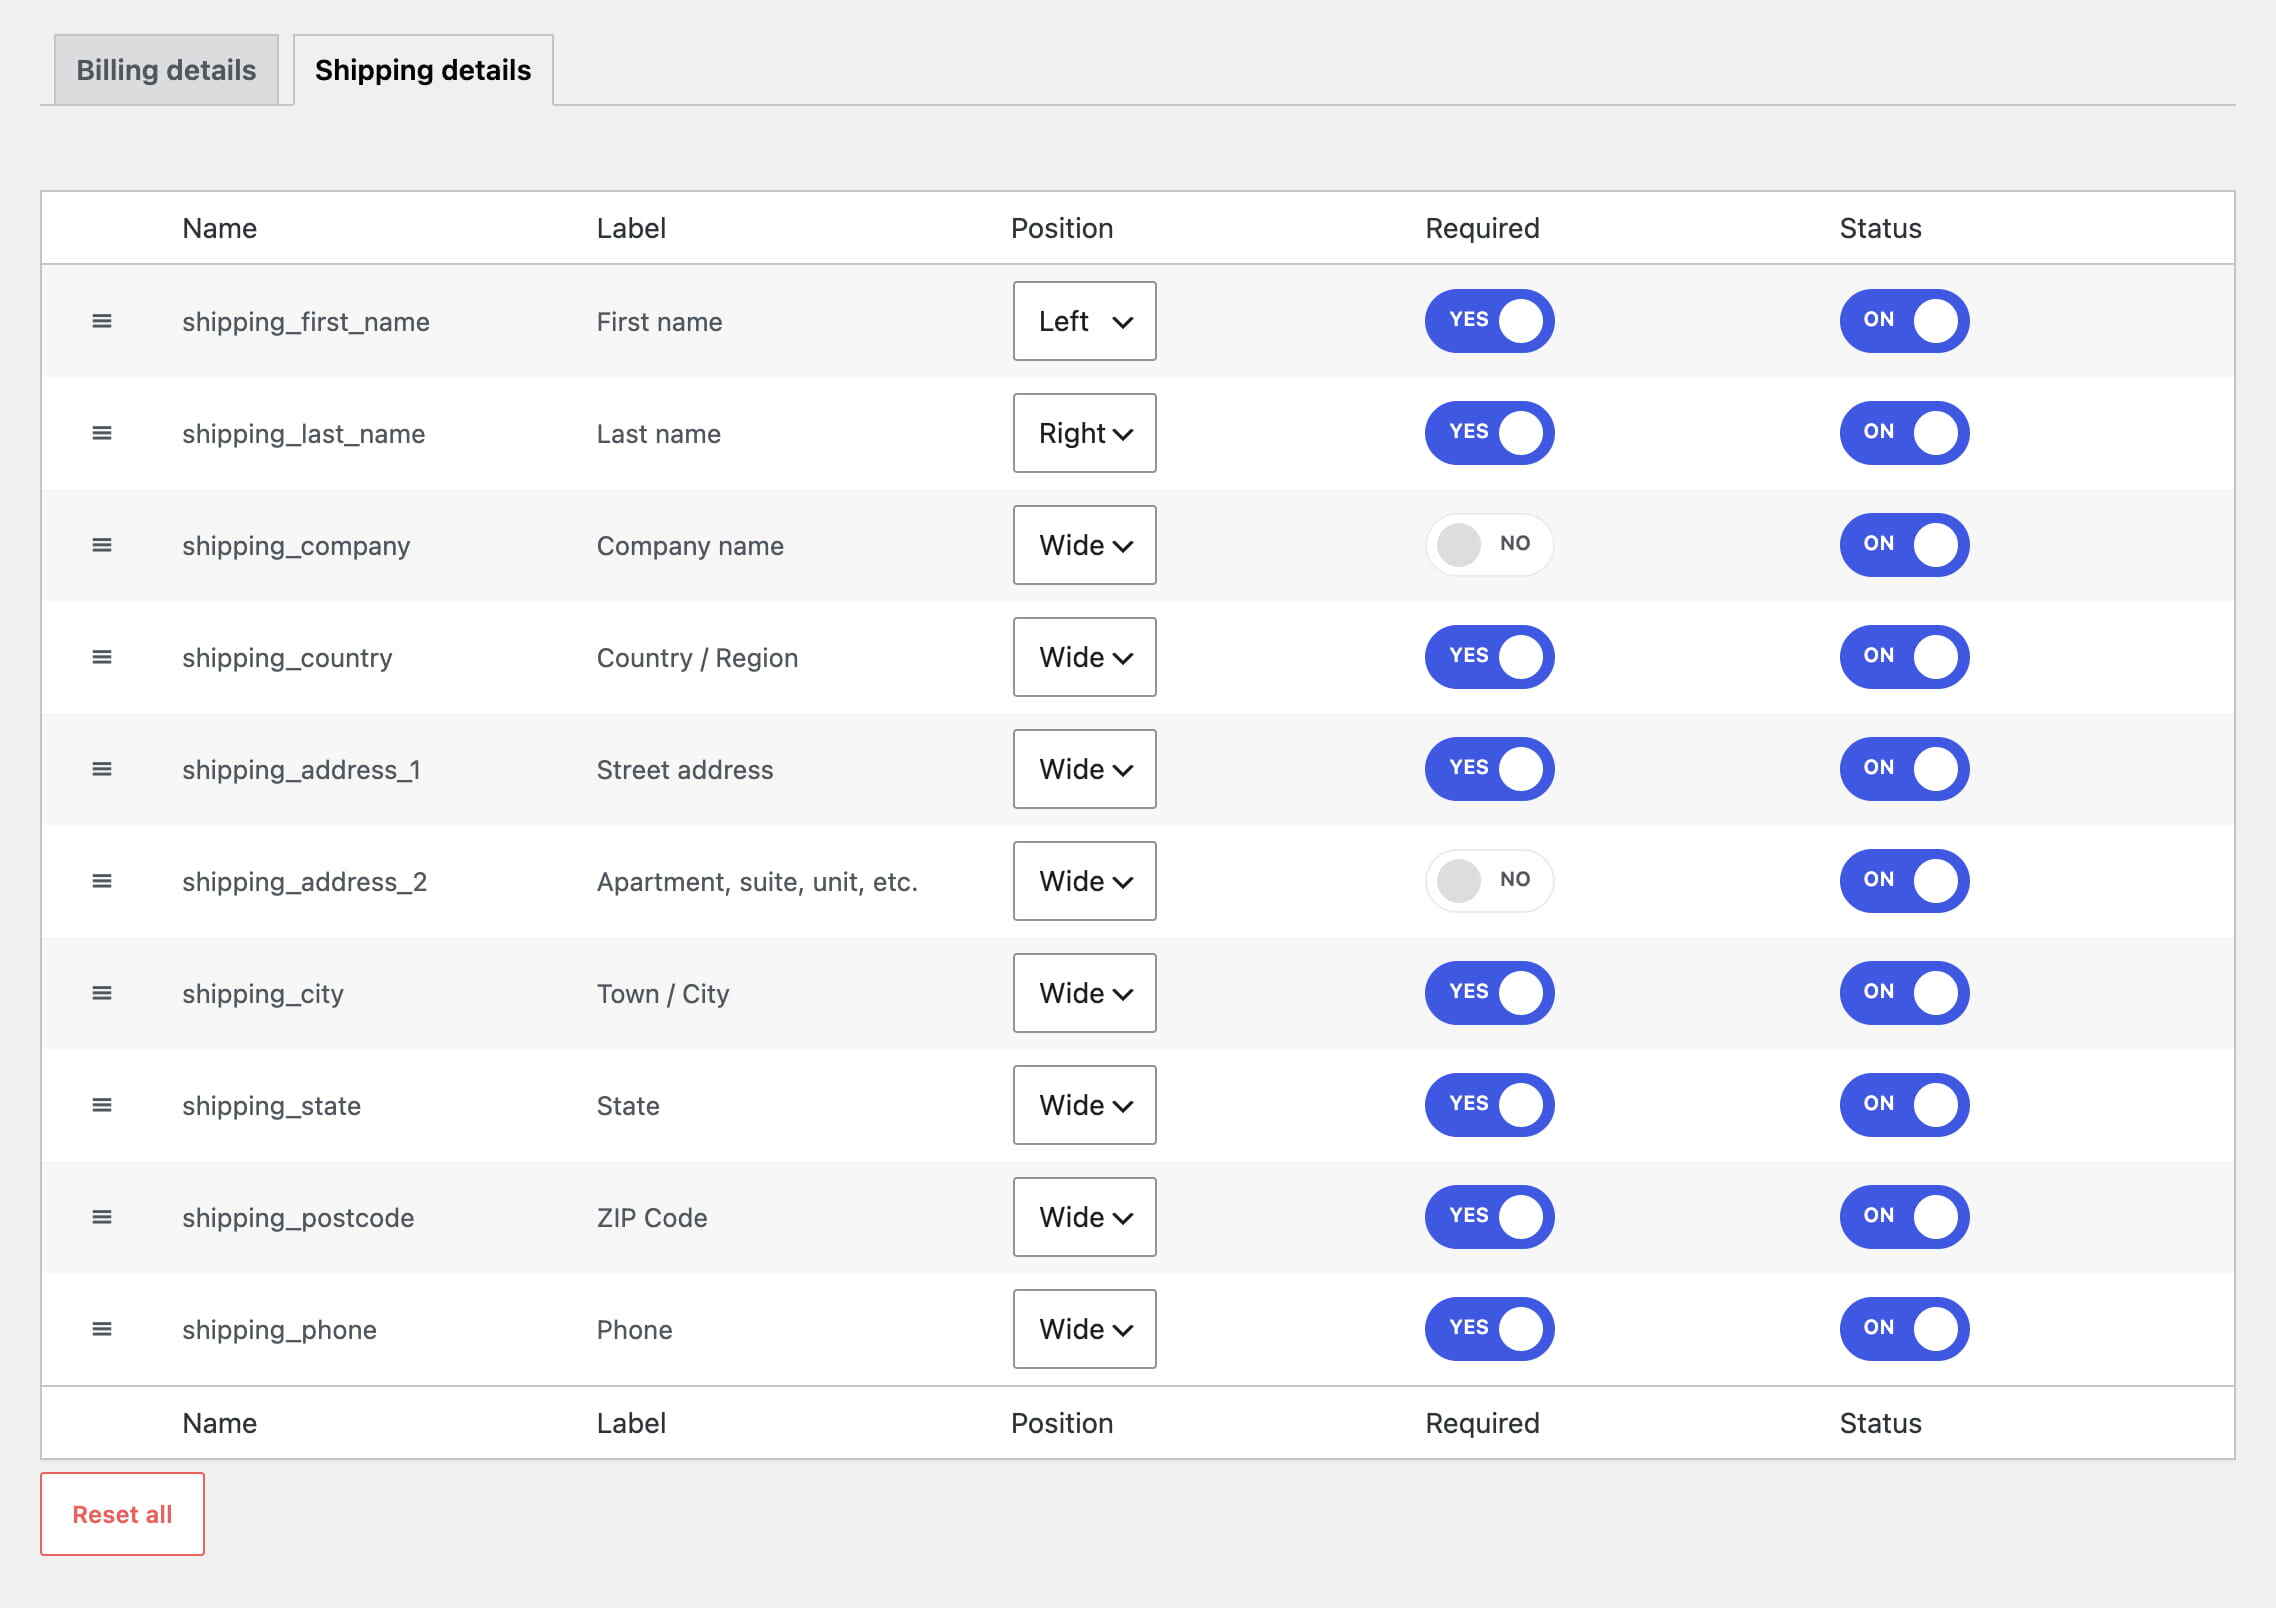
Task: Toggle Required for Last name field
Action: 1489,433
